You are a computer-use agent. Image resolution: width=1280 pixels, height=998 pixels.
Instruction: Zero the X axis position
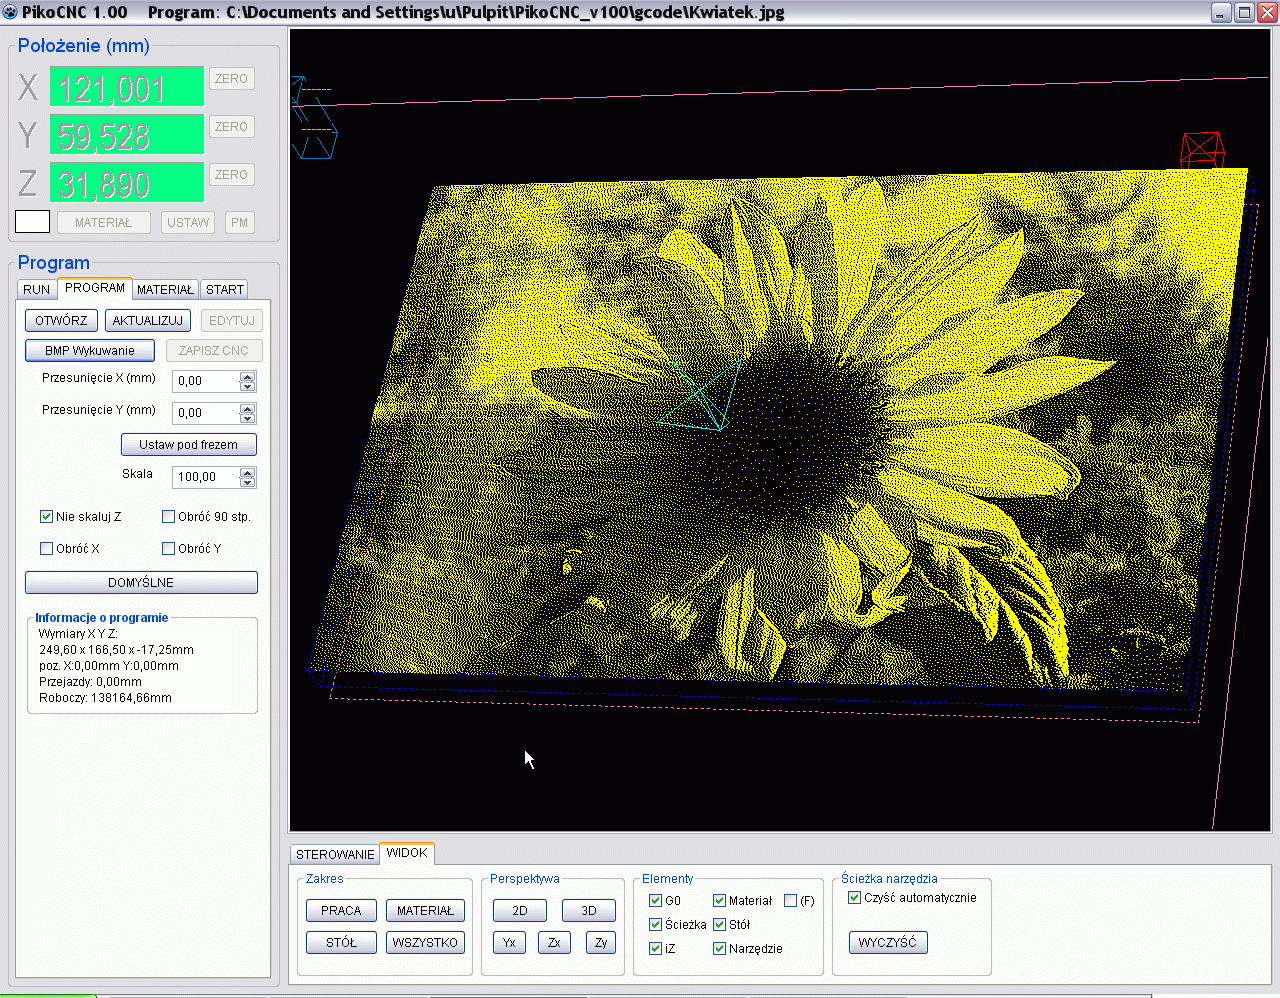(231, 79)
